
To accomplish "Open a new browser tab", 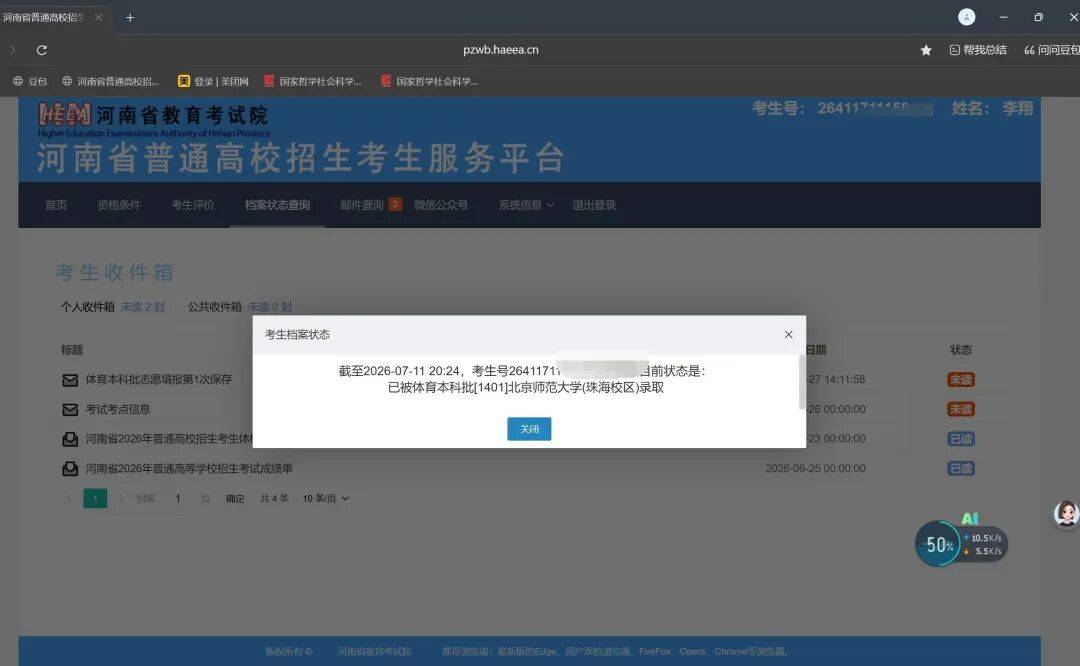I will point(129,18).
